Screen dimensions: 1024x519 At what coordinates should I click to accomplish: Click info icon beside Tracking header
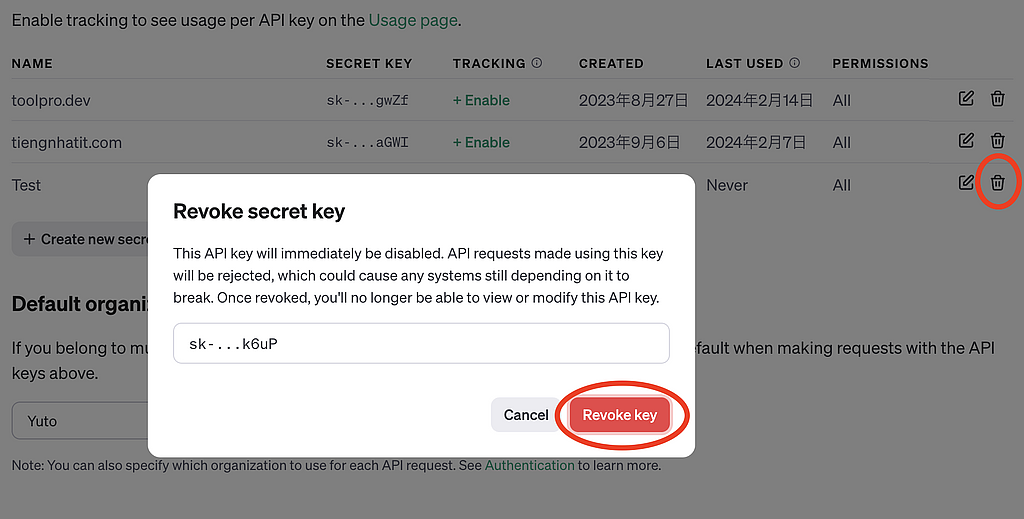pyautogui.click(x=537, y=63)
